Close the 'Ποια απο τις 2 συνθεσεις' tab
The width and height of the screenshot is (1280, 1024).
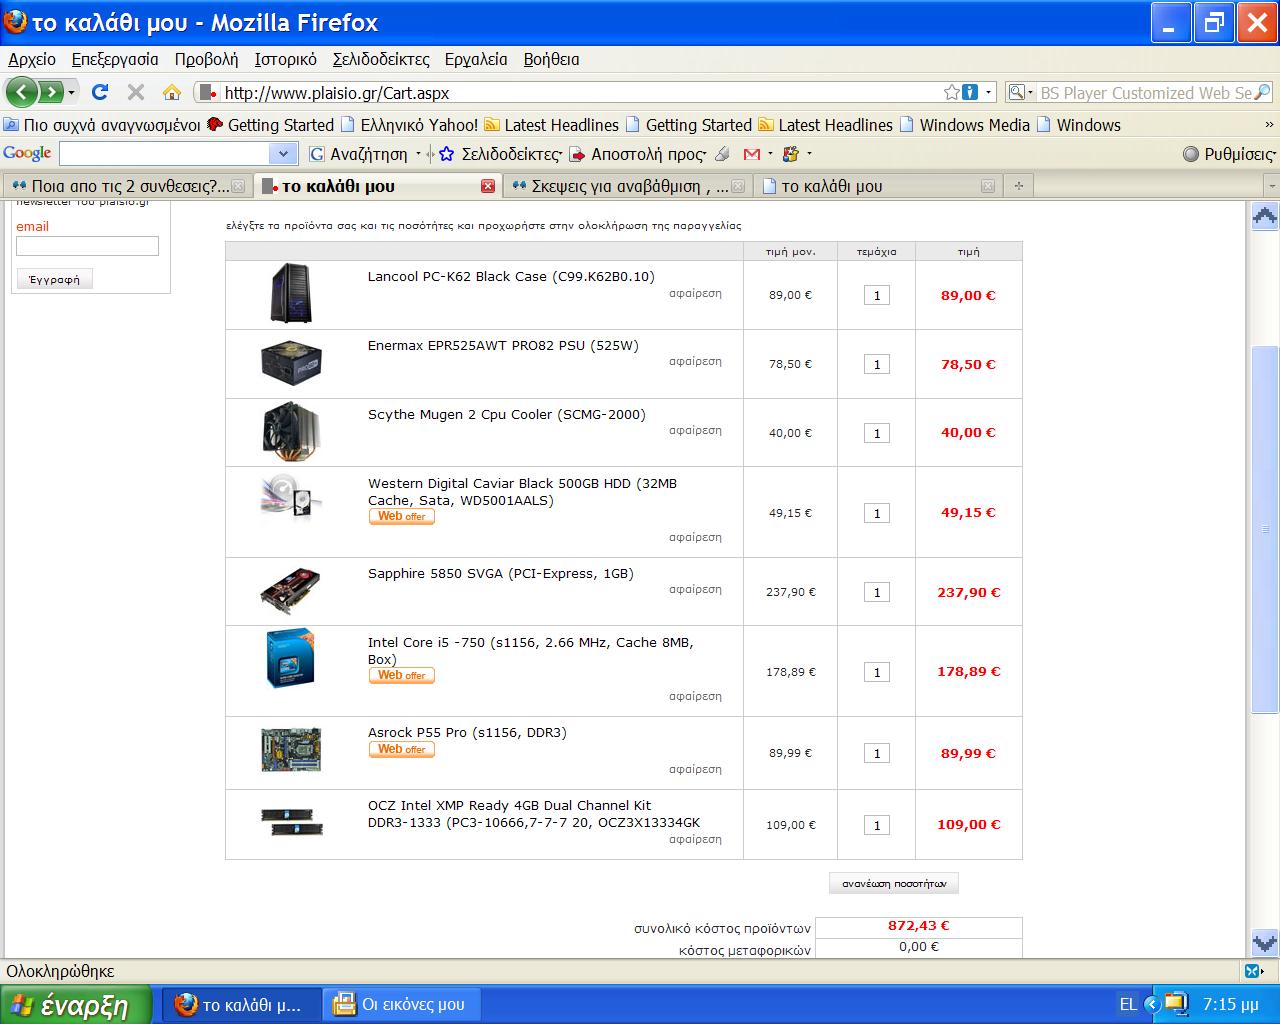(x=238, y=186)
